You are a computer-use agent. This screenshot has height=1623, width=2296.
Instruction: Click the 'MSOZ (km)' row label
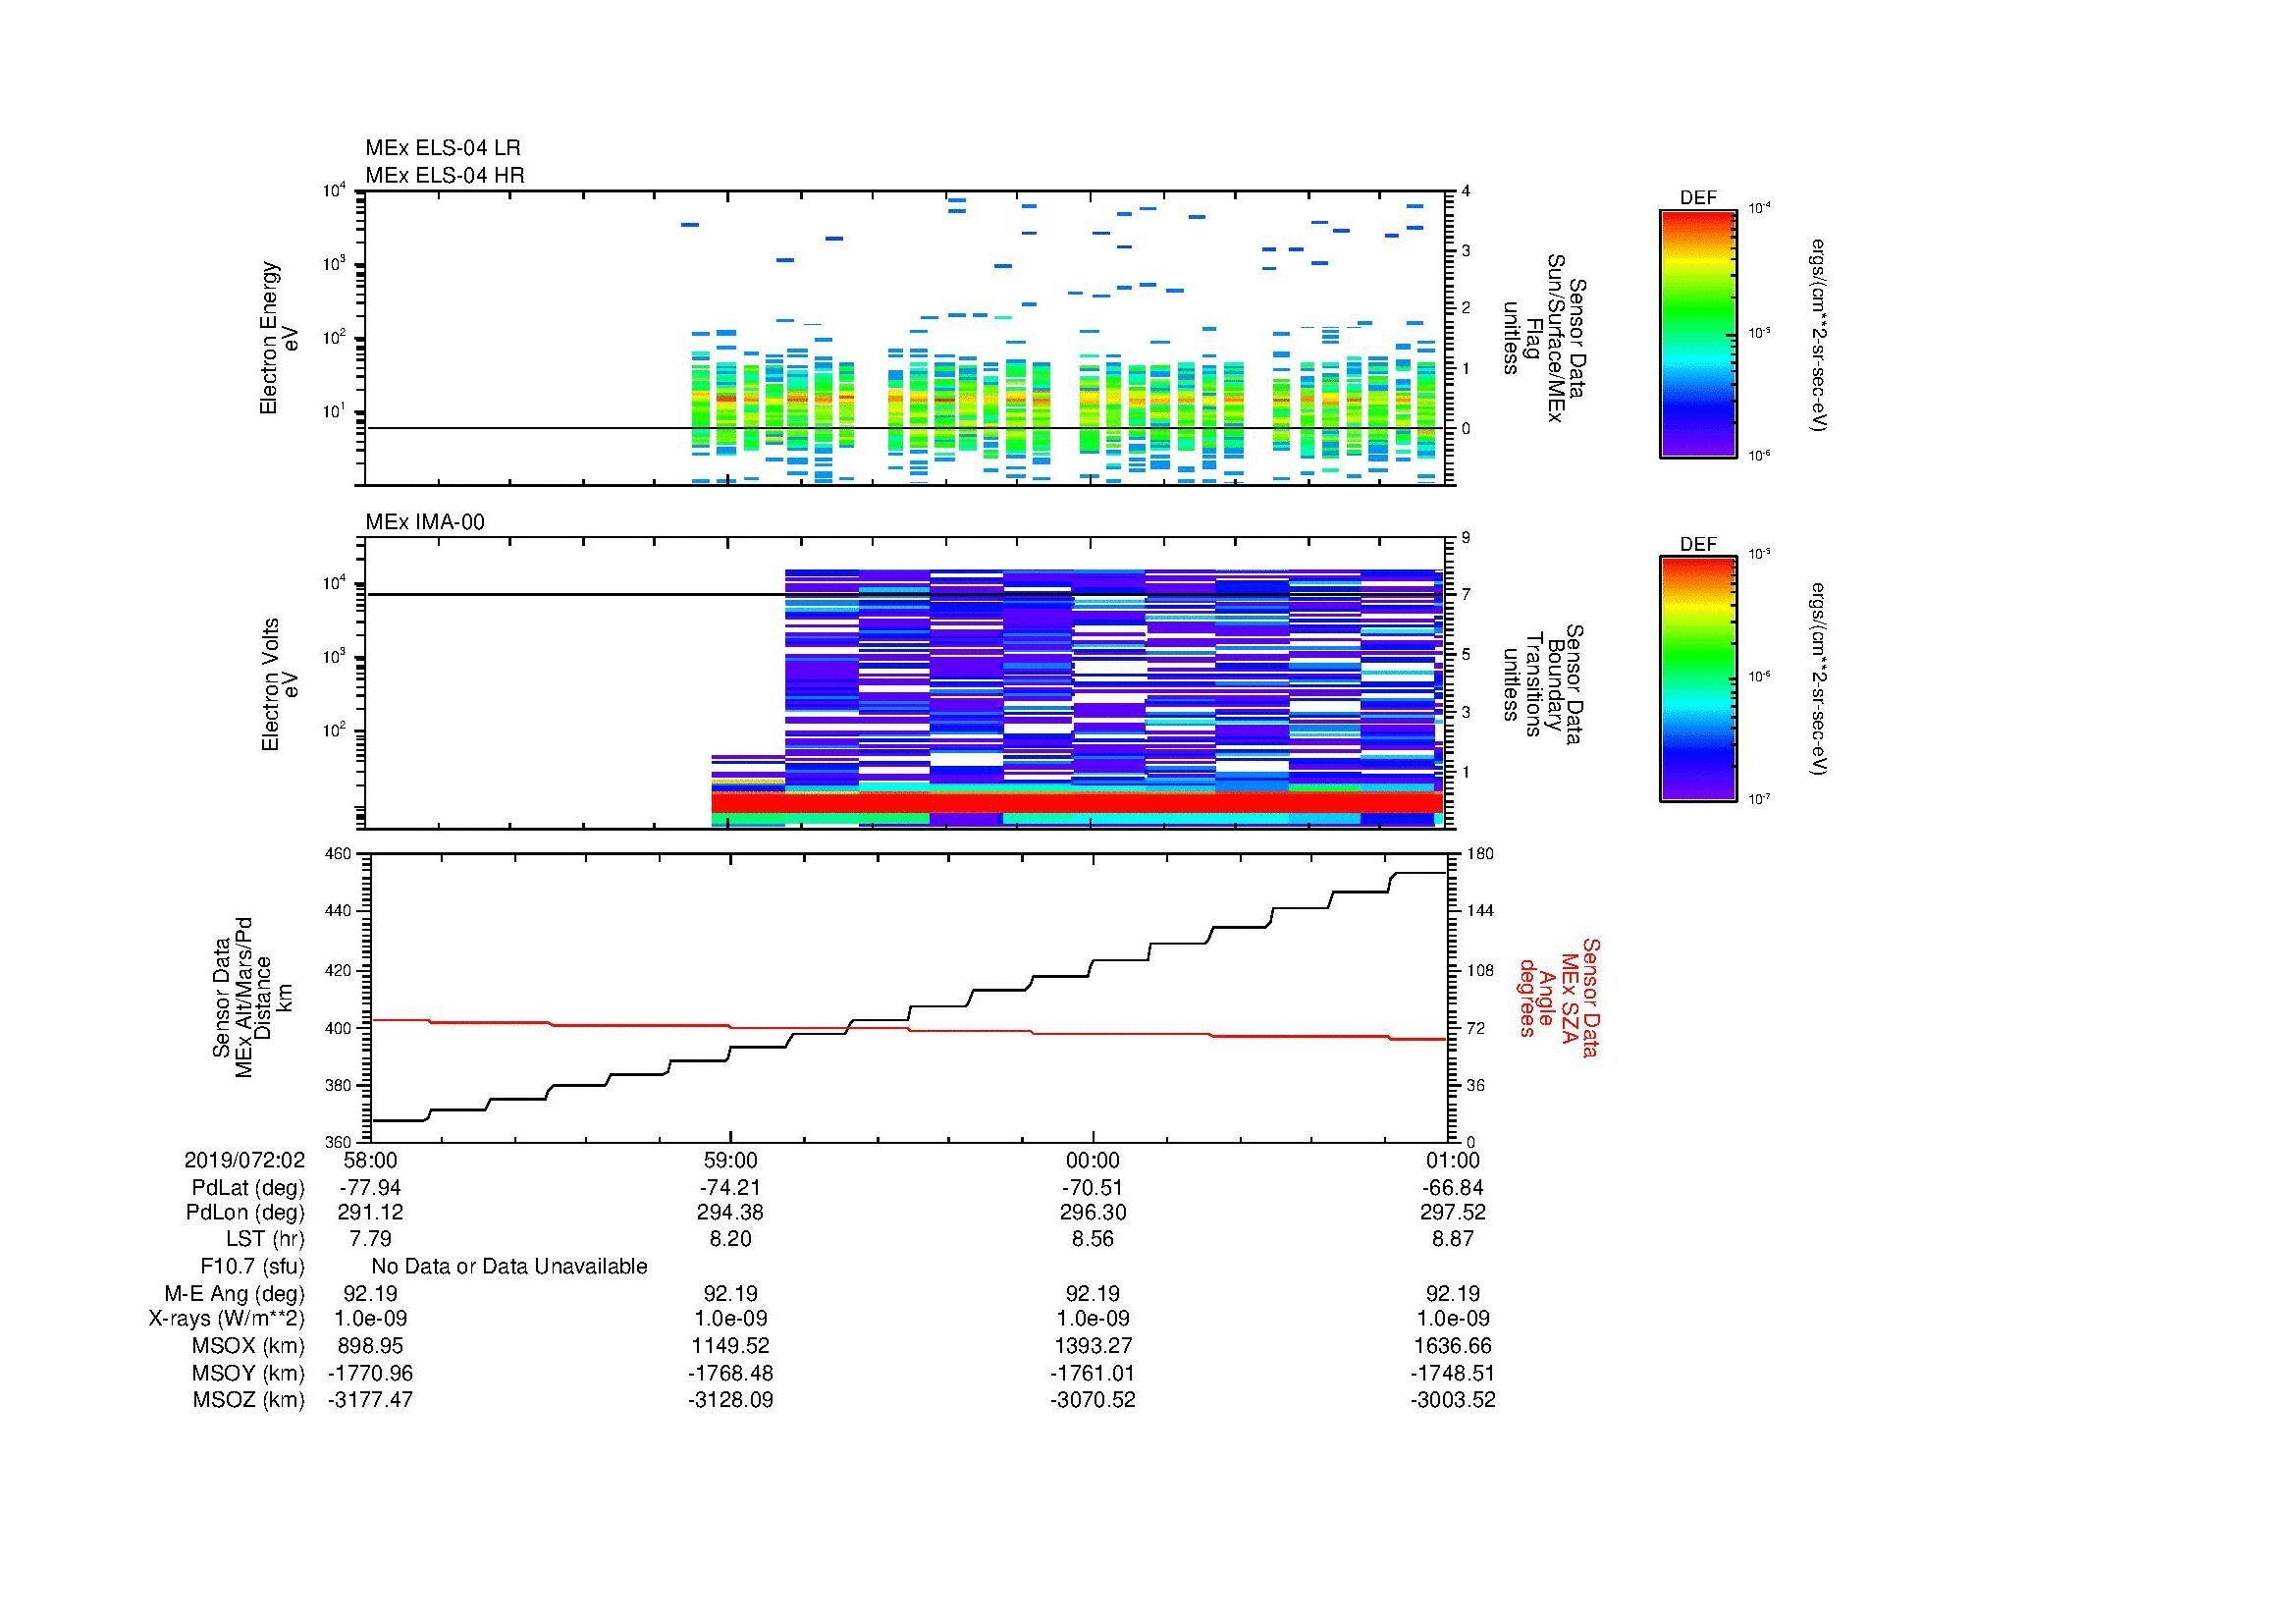pos(249,1400)
